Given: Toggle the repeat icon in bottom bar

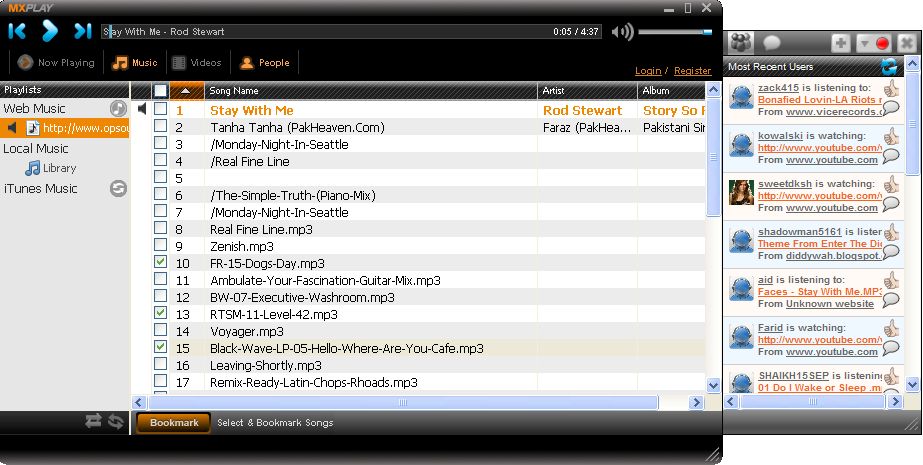Looking at the screenshot, I should pyautogui.click(x=116, y=421).
